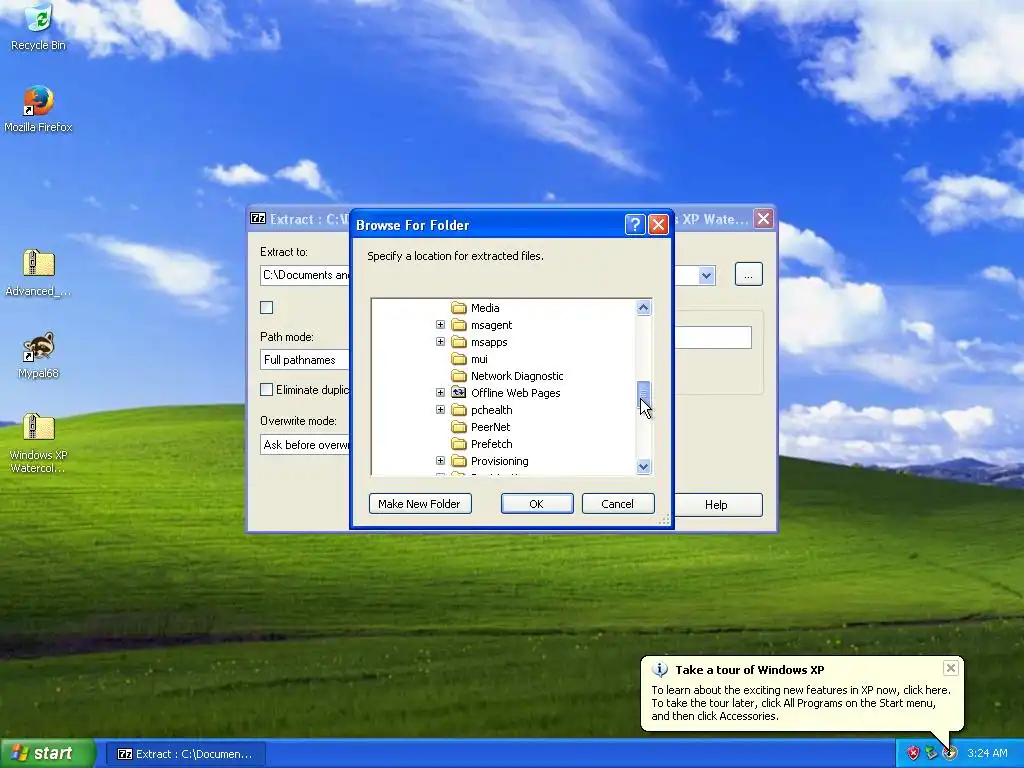The width and height of the screenshot is (1024, 768).
Task: Confirm folder selection with OK
Action: click(537, 504)
